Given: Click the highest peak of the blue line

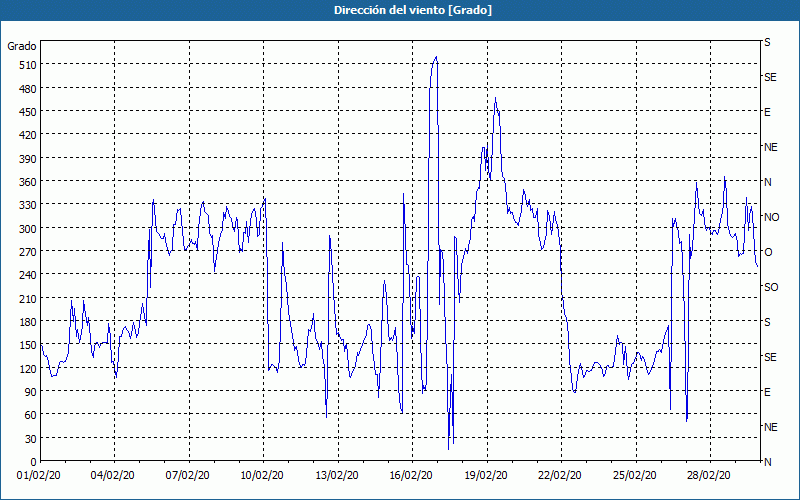Looking at the screenshot, I should pyautogui.click(x=436, y=57).
